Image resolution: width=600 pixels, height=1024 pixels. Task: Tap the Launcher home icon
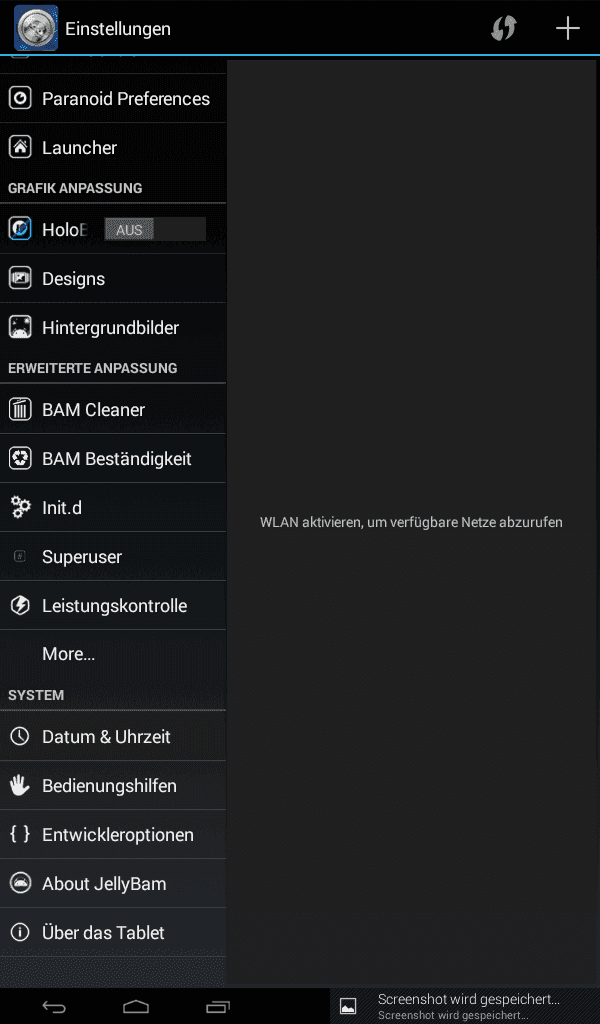(20, 147)
